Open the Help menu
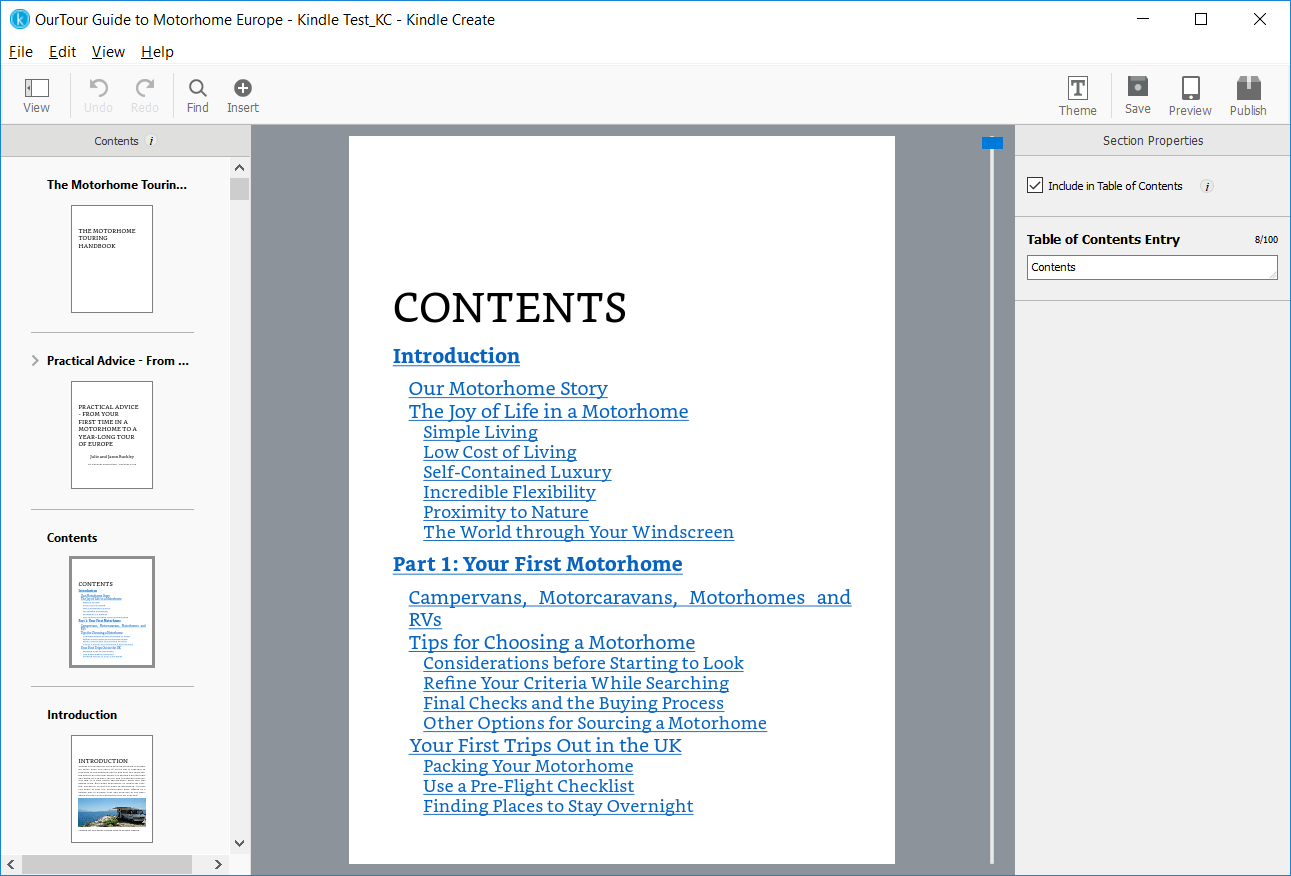 (x=157, y=51)
